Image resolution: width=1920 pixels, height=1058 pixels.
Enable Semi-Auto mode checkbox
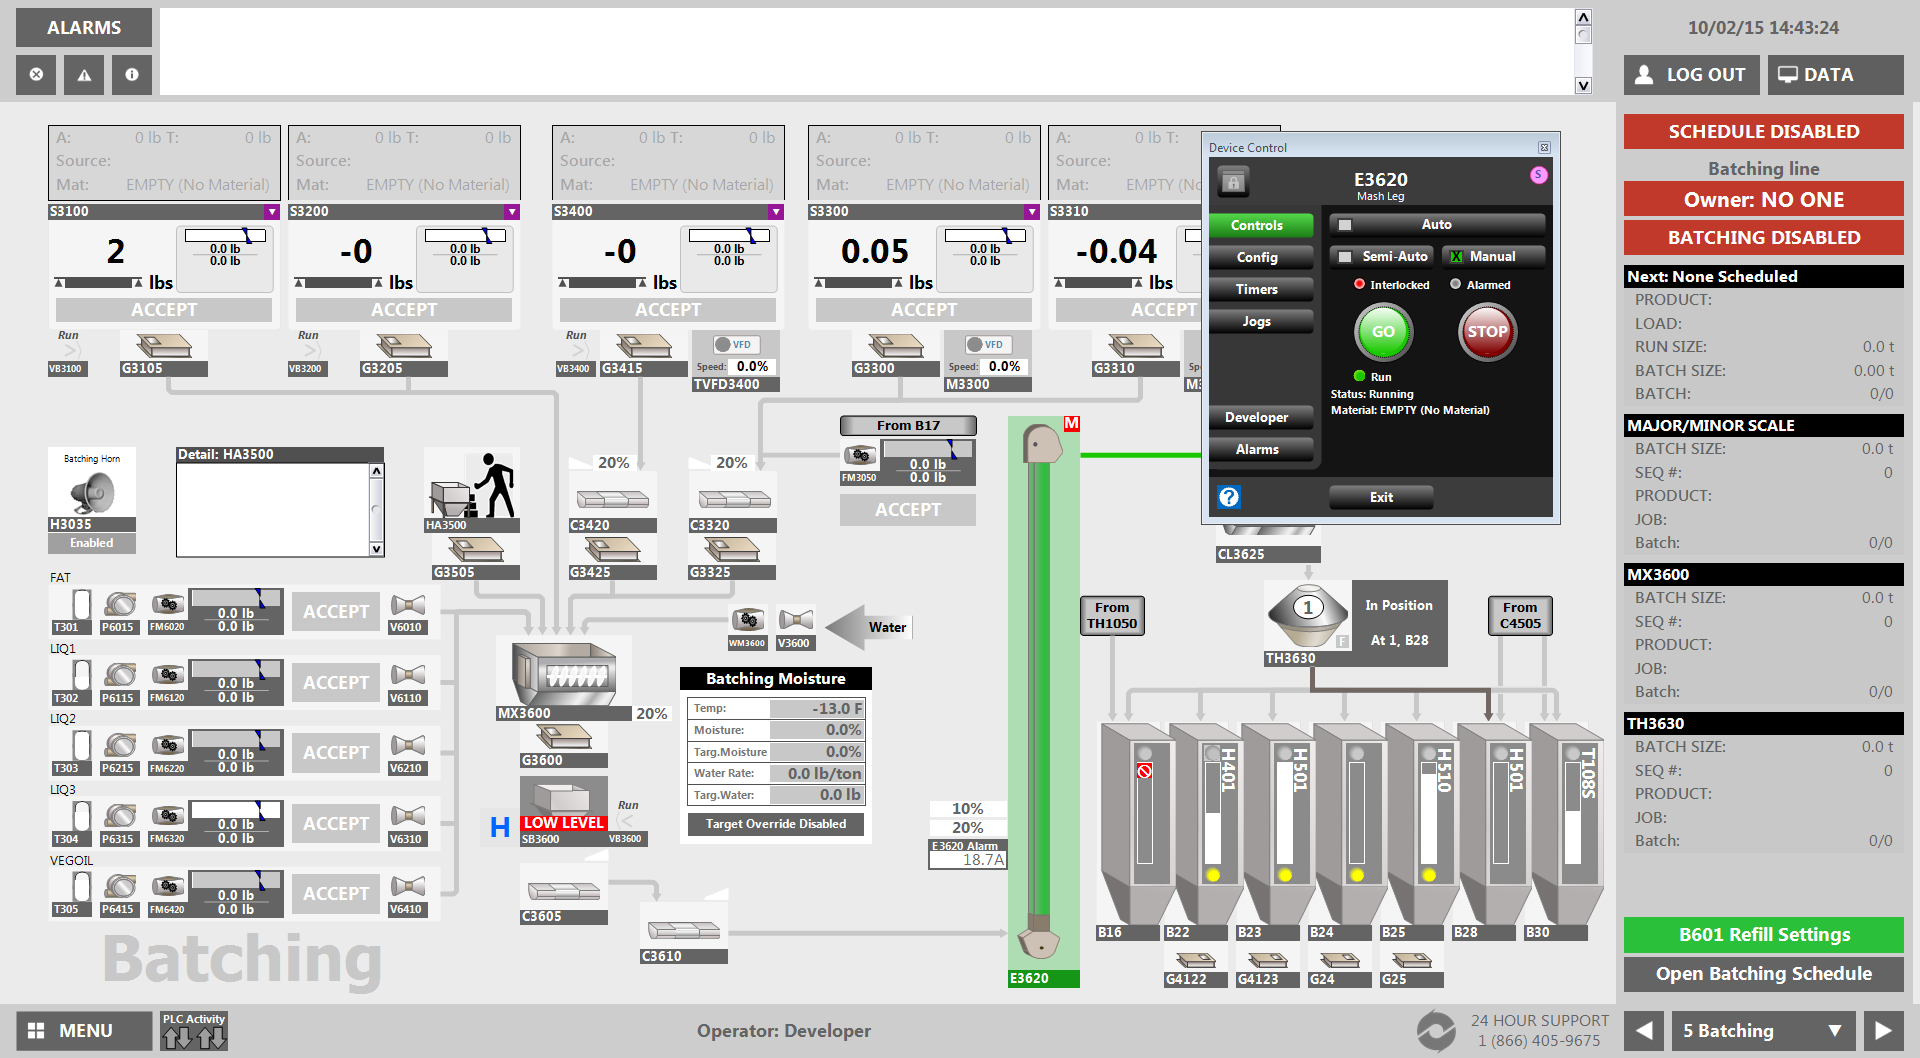[1345, 257]
